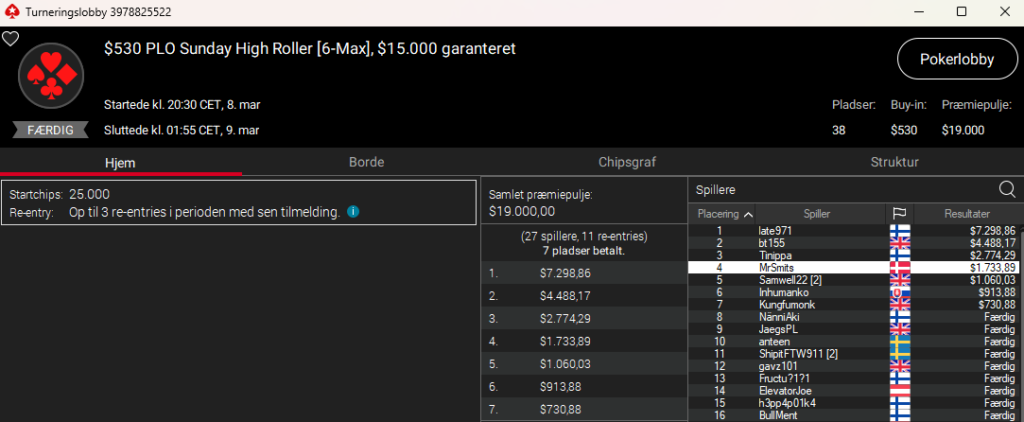Open the Chipsgraf tab
This screenshot has height=422, width=1024.
tap(627, 162)
